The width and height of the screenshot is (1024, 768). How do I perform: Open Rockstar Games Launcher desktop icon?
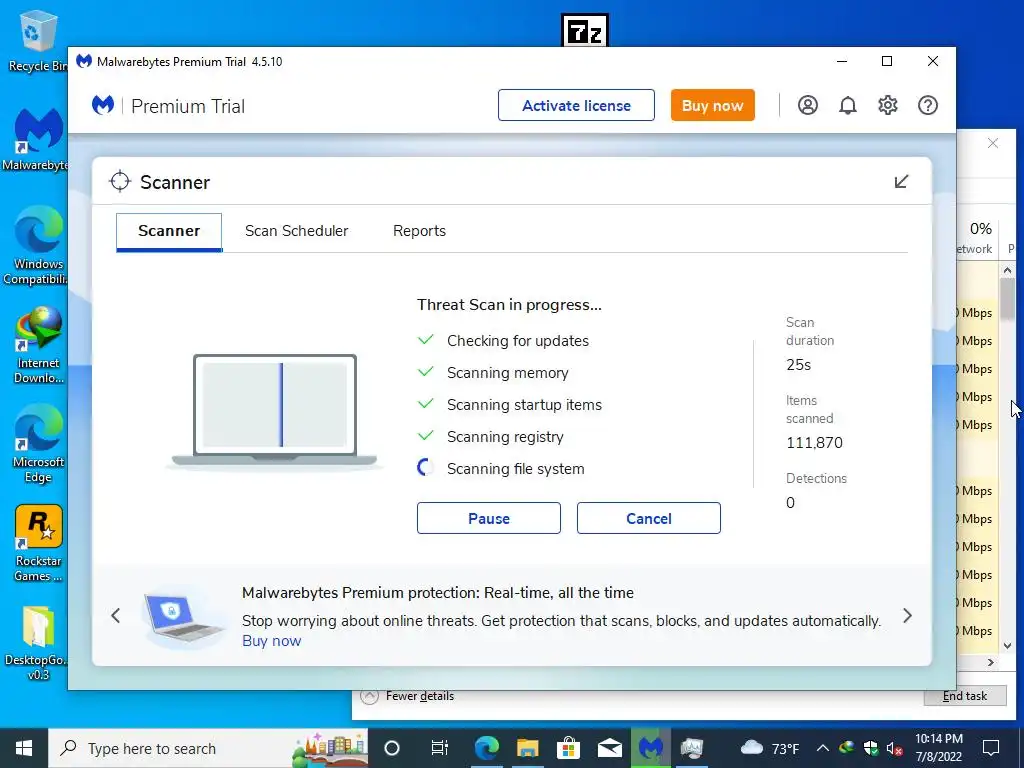pyautogui.click(x=38, y=543)
